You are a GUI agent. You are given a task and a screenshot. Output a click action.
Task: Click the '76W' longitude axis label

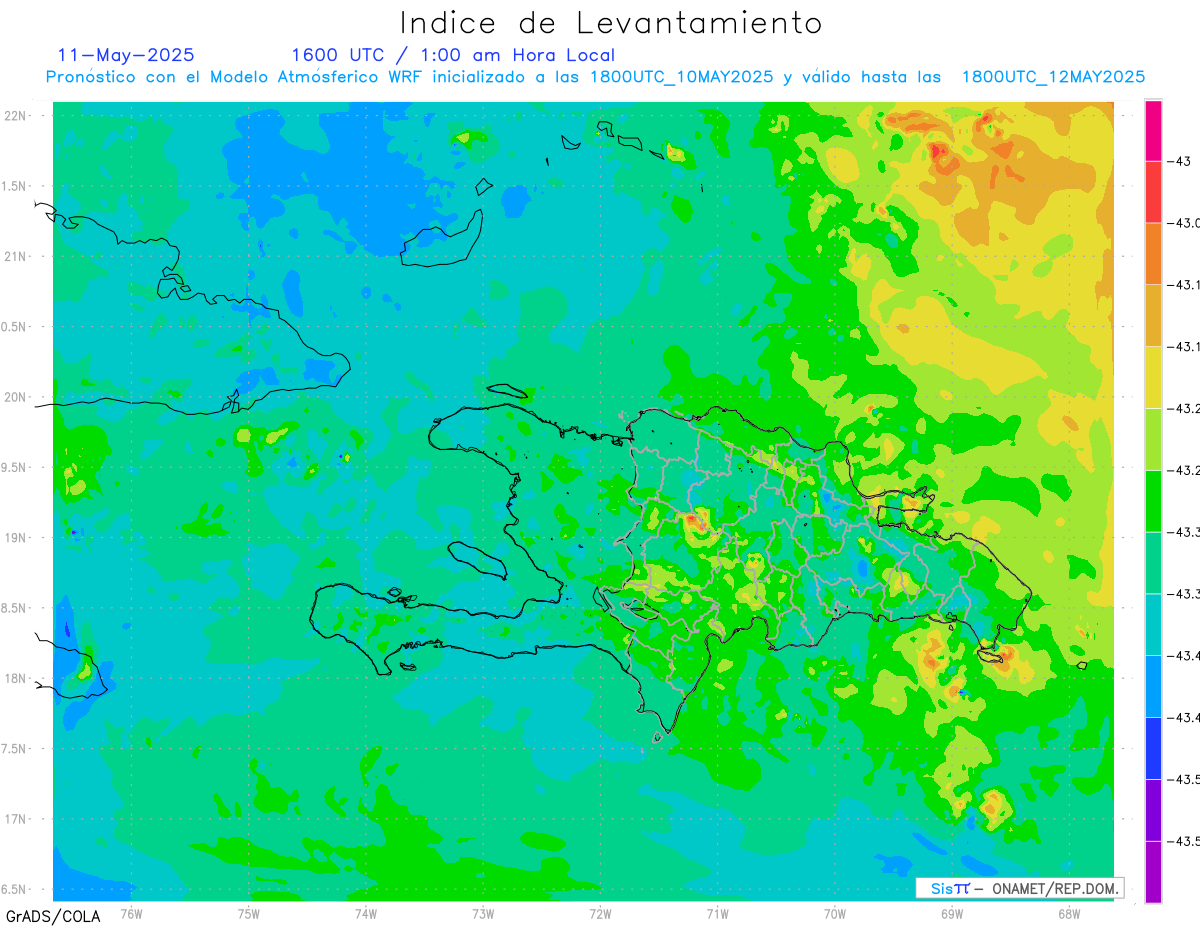click(x=131, y=913)
